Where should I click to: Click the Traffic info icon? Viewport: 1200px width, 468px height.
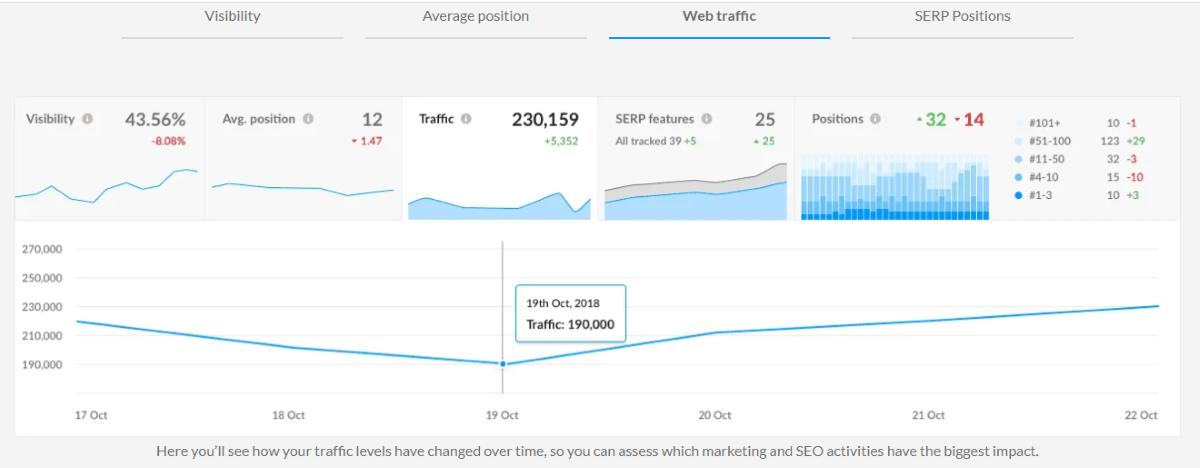(466, 119)
